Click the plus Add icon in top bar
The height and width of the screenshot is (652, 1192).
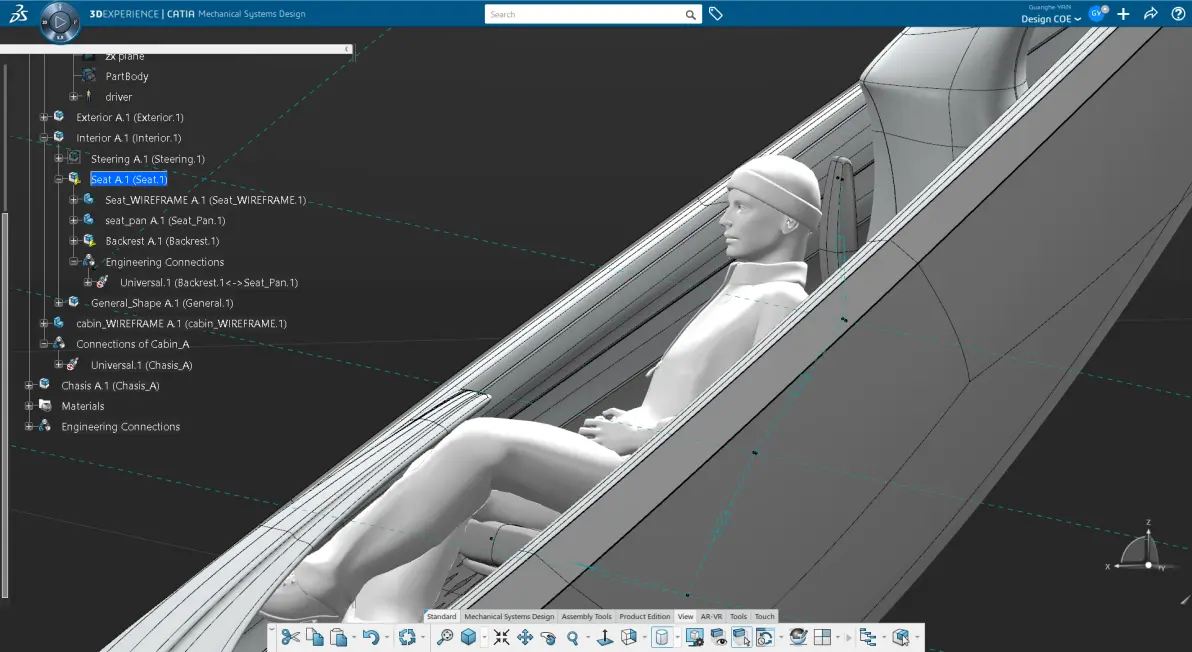1124,14
